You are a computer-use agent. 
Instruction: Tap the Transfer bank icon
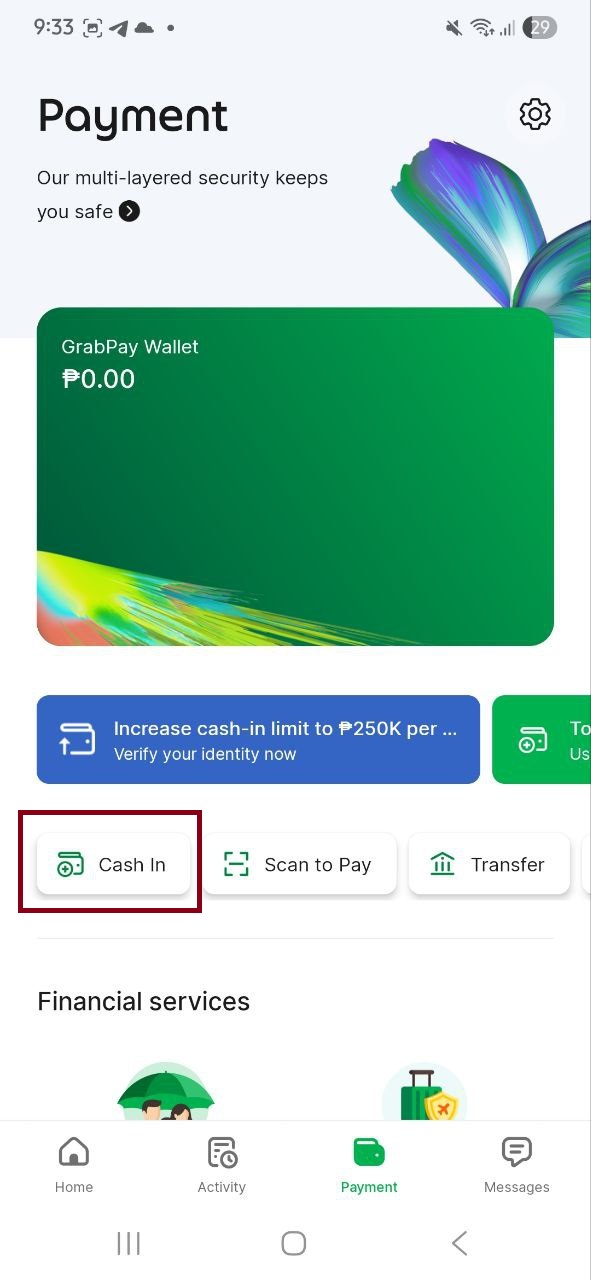point(442,864)
